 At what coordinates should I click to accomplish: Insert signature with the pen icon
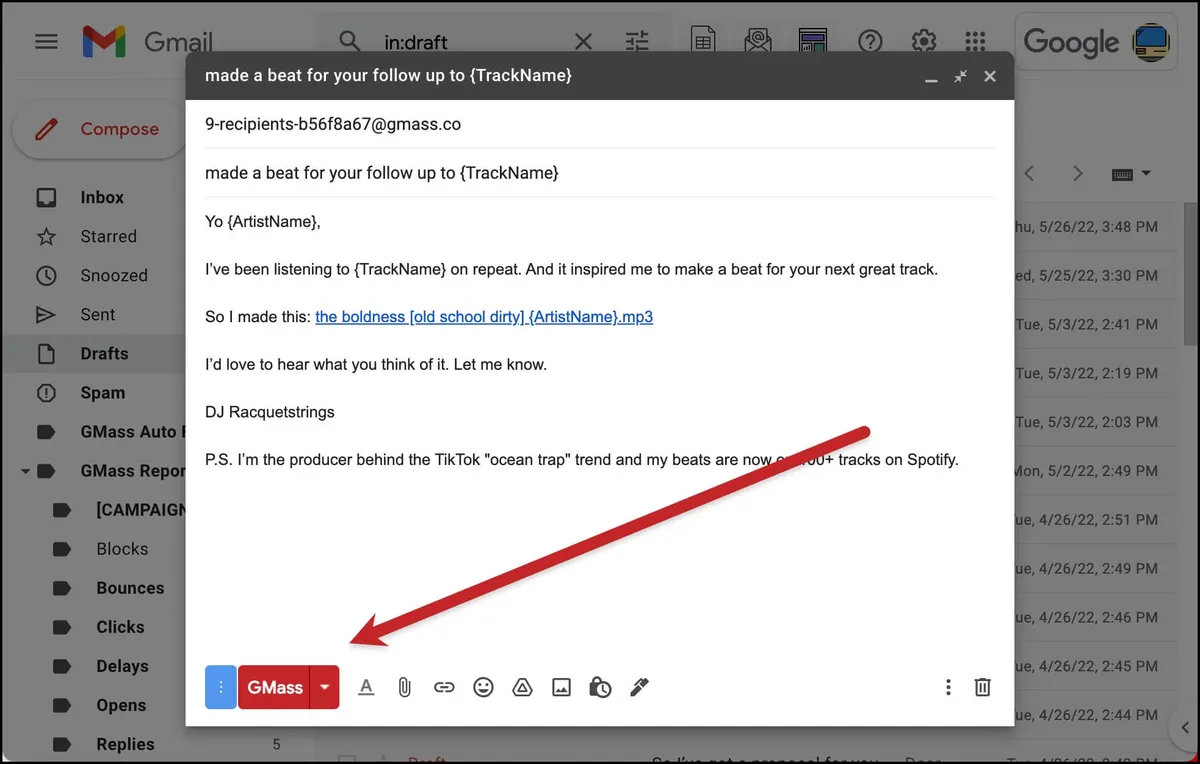point(639,687)
